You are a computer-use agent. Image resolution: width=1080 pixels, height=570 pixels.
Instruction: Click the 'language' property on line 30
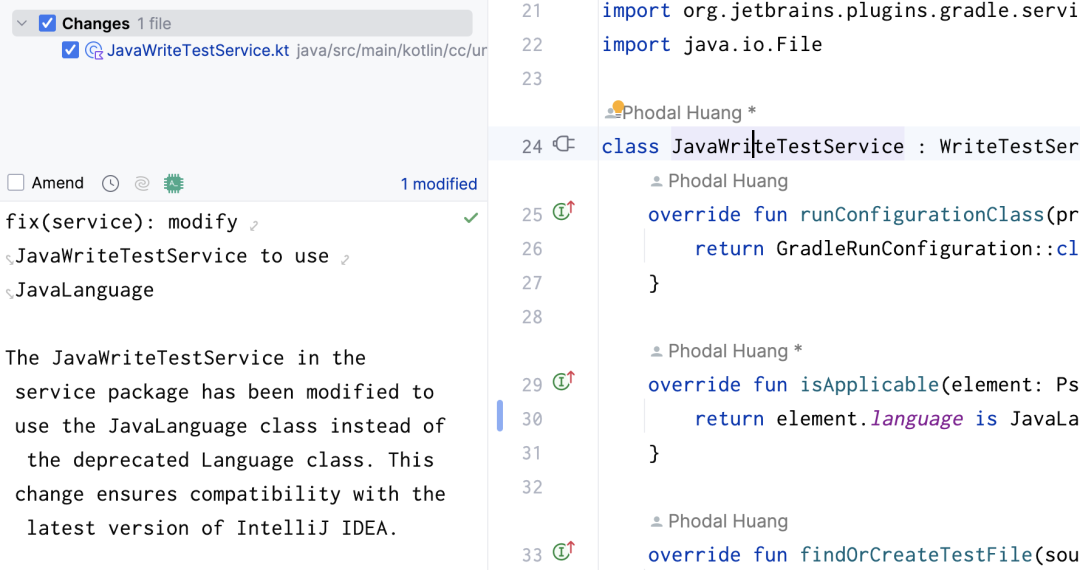(x=917, y=419)
